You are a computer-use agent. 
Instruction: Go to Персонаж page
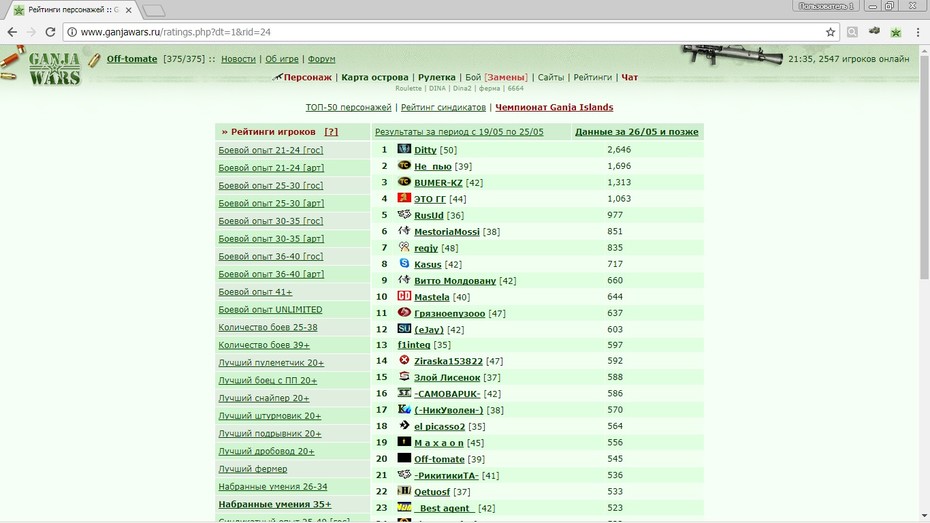(x=307, y=77)
